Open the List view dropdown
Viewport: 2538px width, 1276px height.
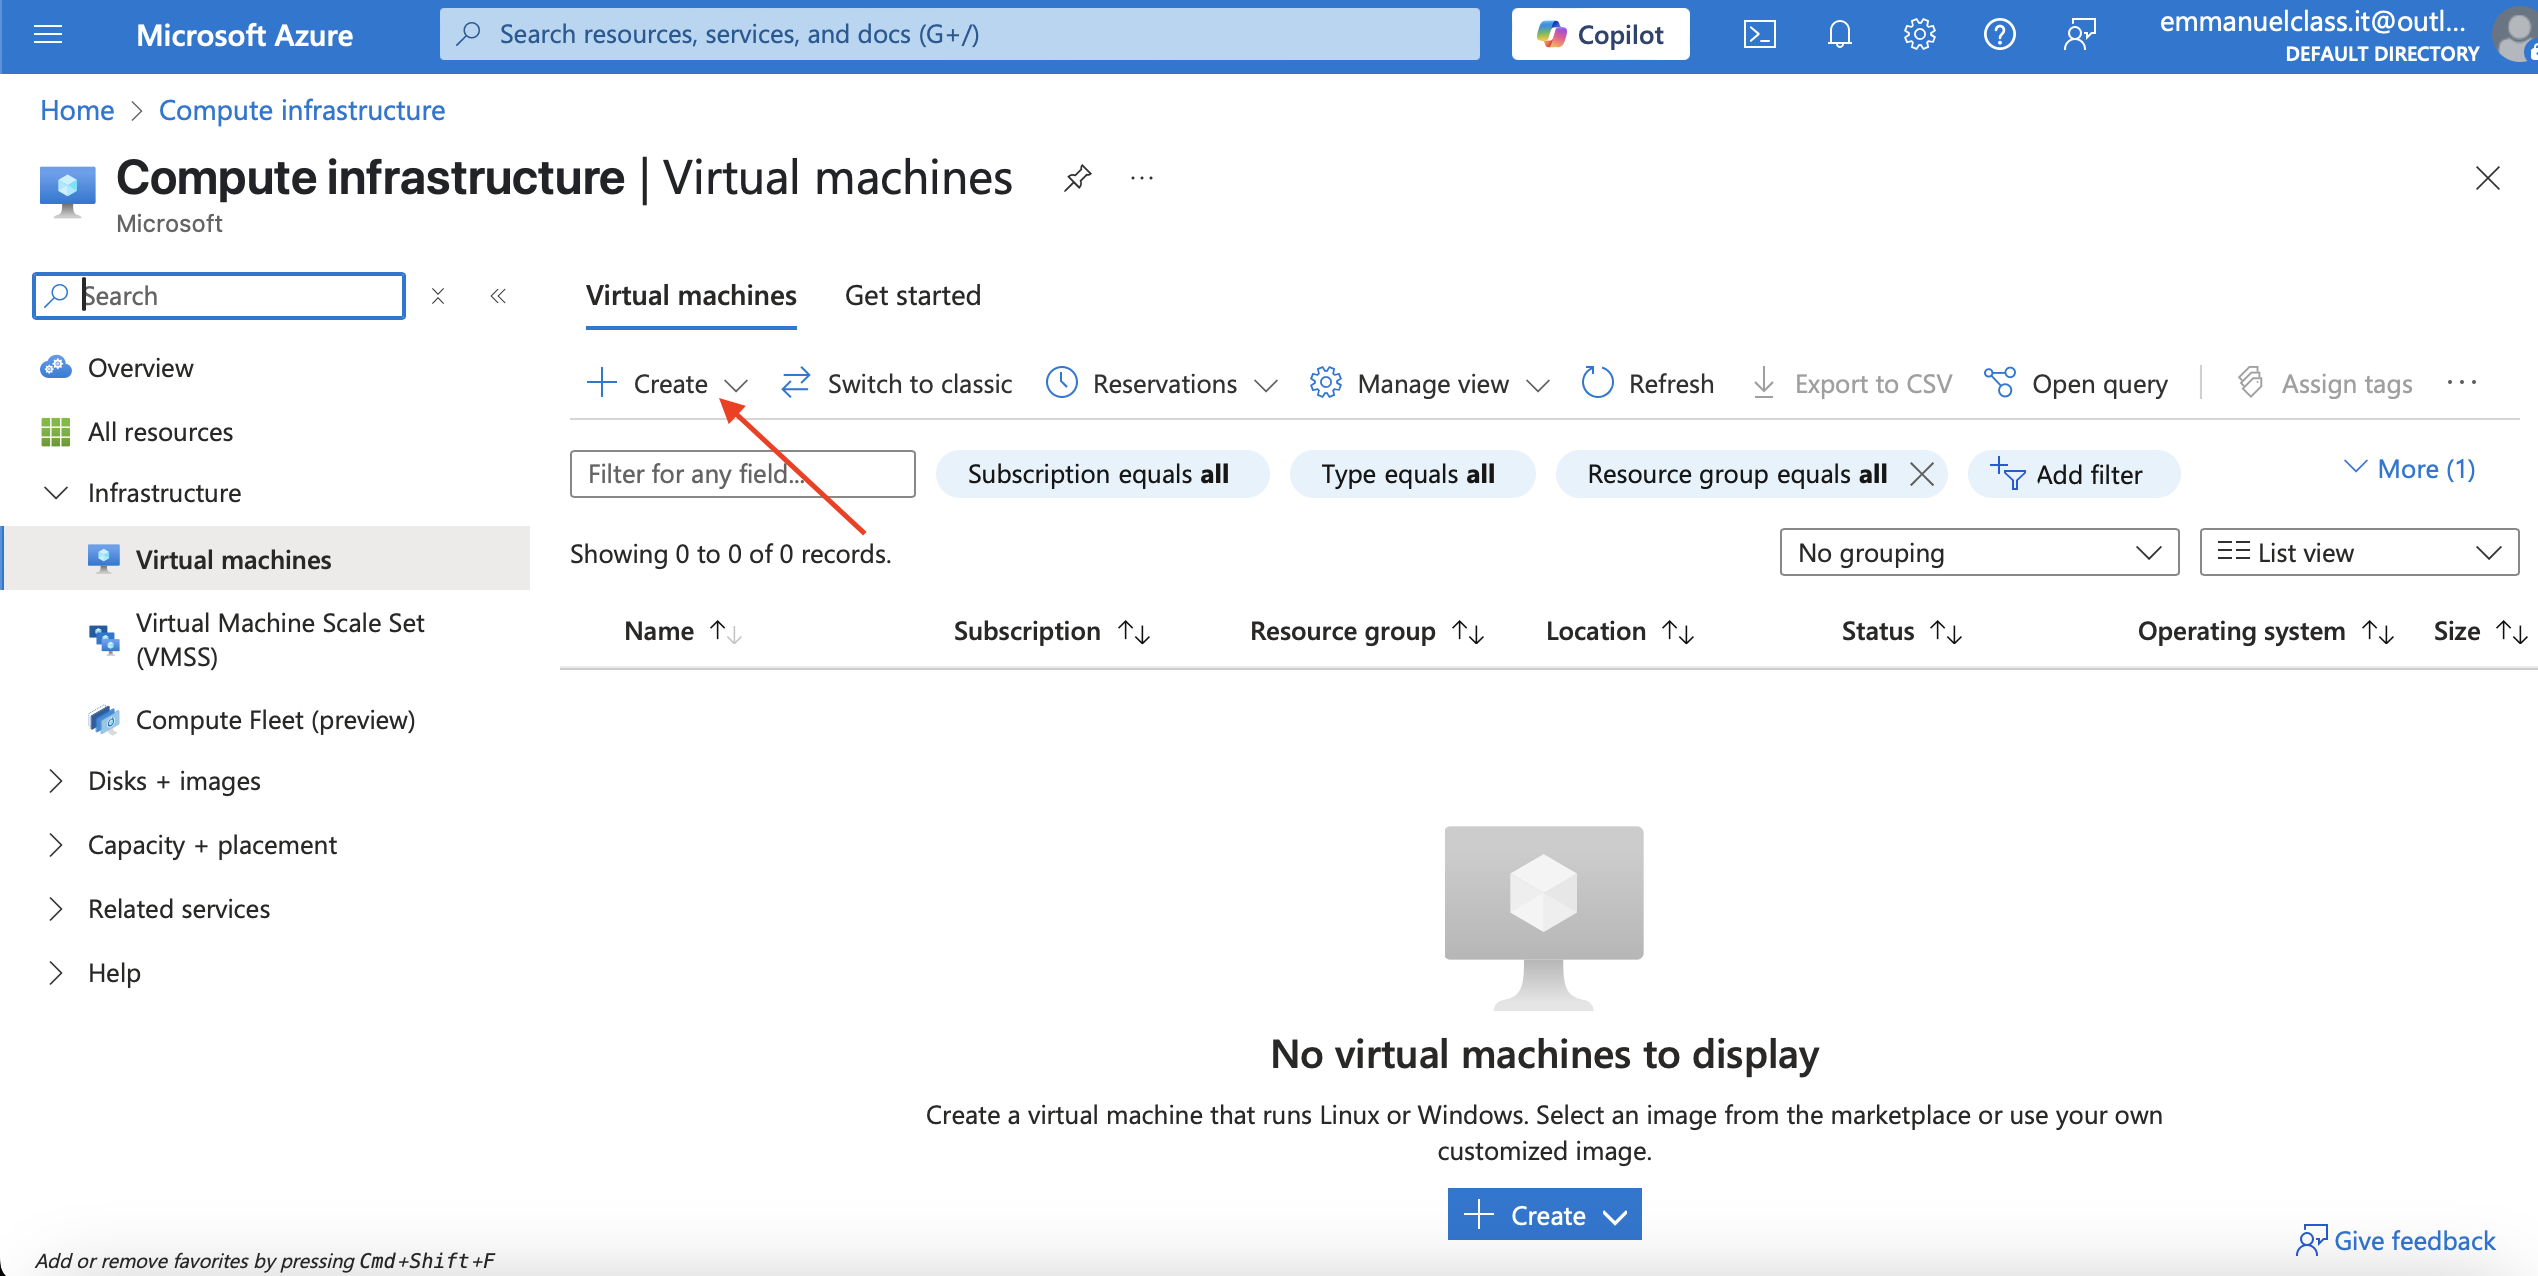(x=2359, y=553)
